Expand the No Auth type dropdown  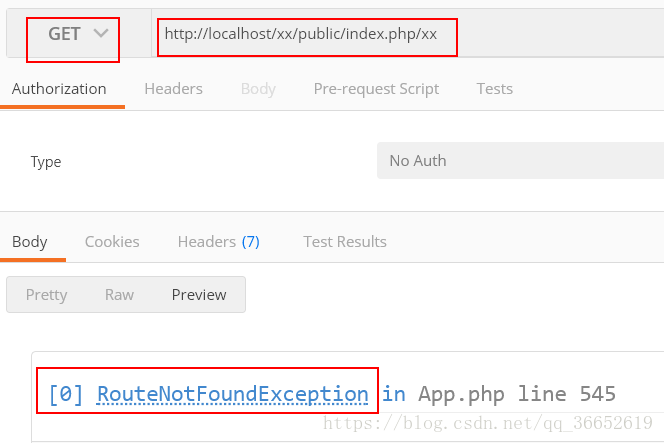pos(520,161)
